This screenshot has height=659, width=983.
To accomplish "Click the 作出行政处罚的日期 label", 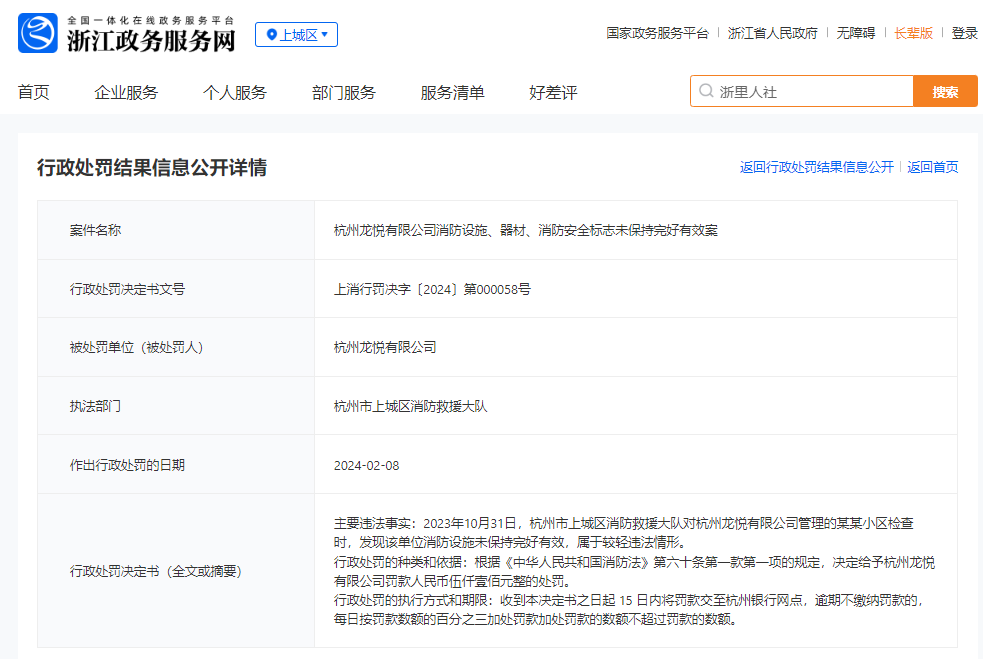I will click(127, 465).
